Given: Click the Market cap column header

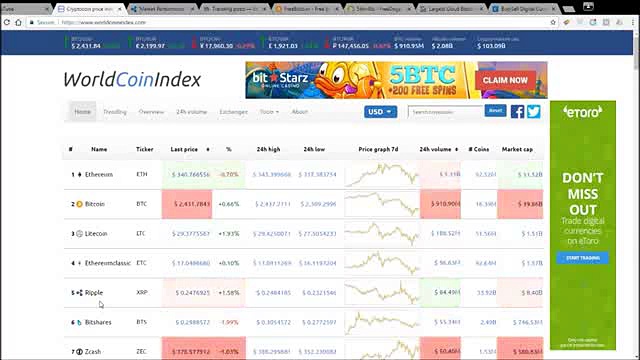Looking at the screenshot, I should coord(517,149).
